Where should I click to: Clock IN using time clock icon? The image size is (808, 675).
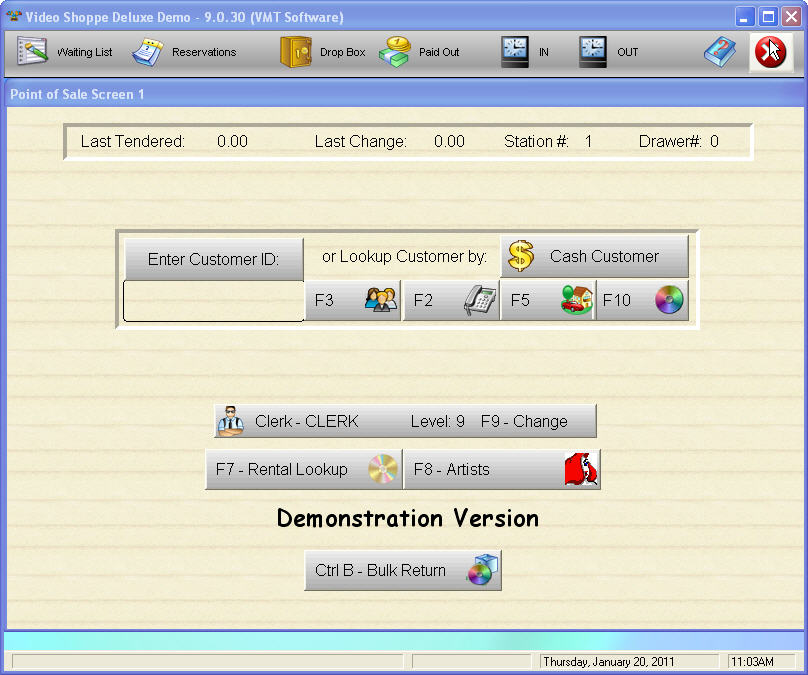[x=515, y=52]
